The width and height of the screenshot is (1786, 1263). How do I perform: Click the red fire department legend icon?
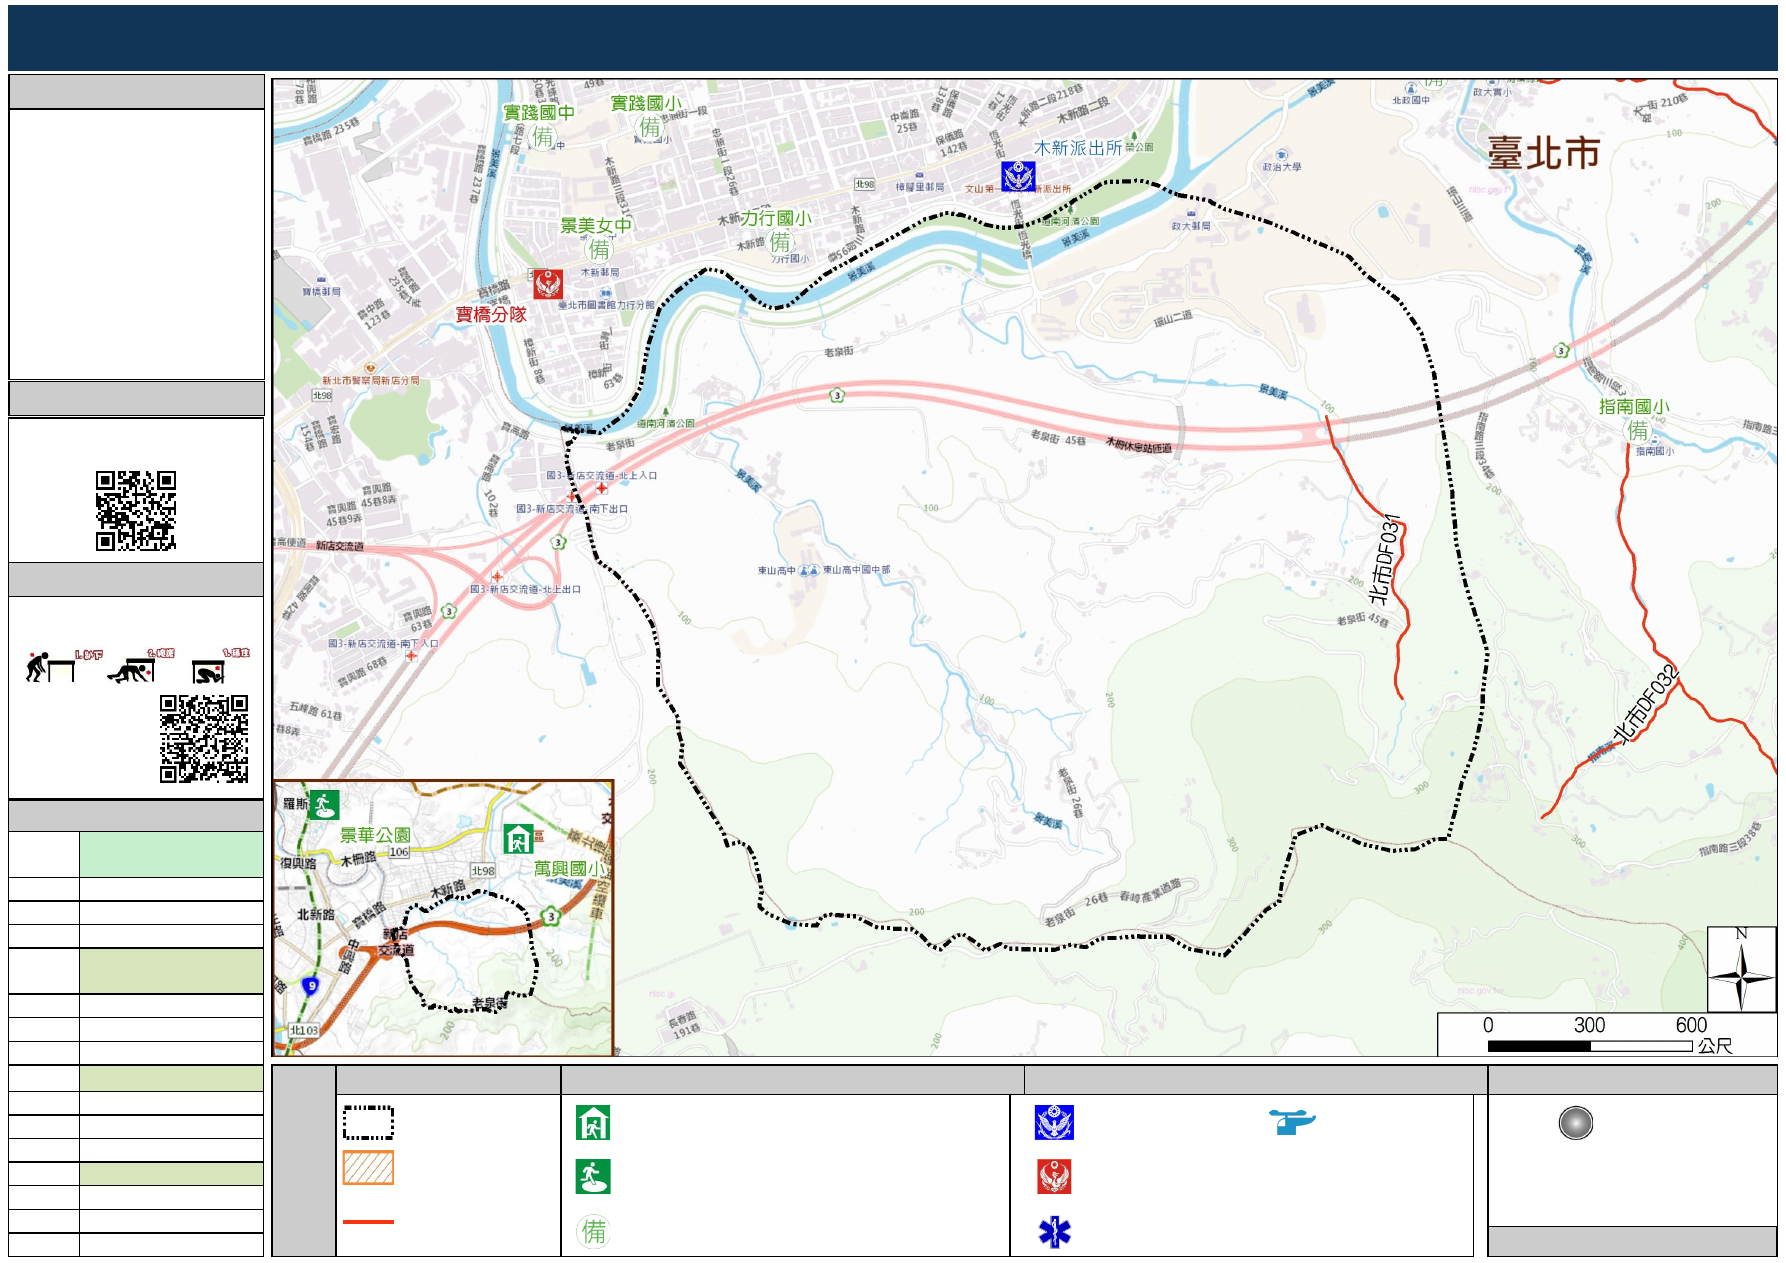(x=1054, y=1177)
